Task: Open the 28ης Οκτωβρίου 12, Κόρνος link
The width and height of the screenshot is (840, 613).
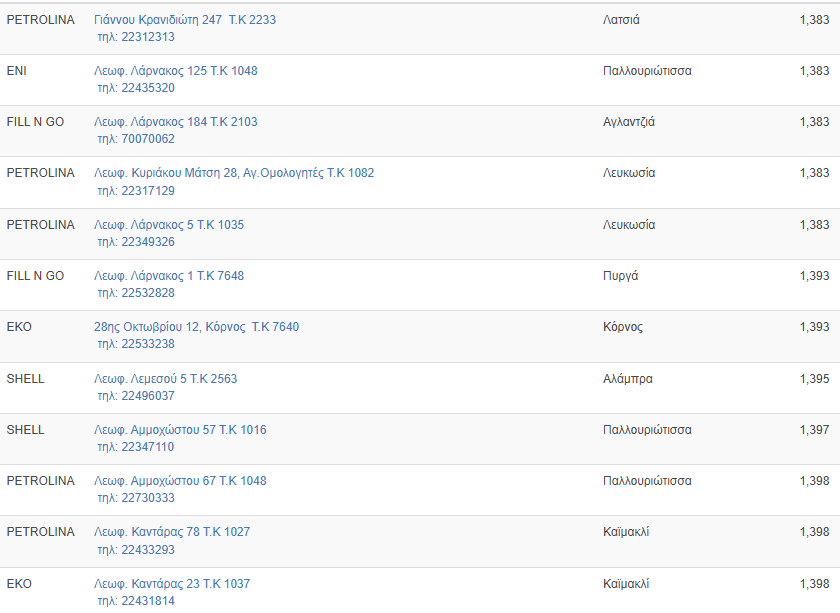Action: tap(196, 327)
